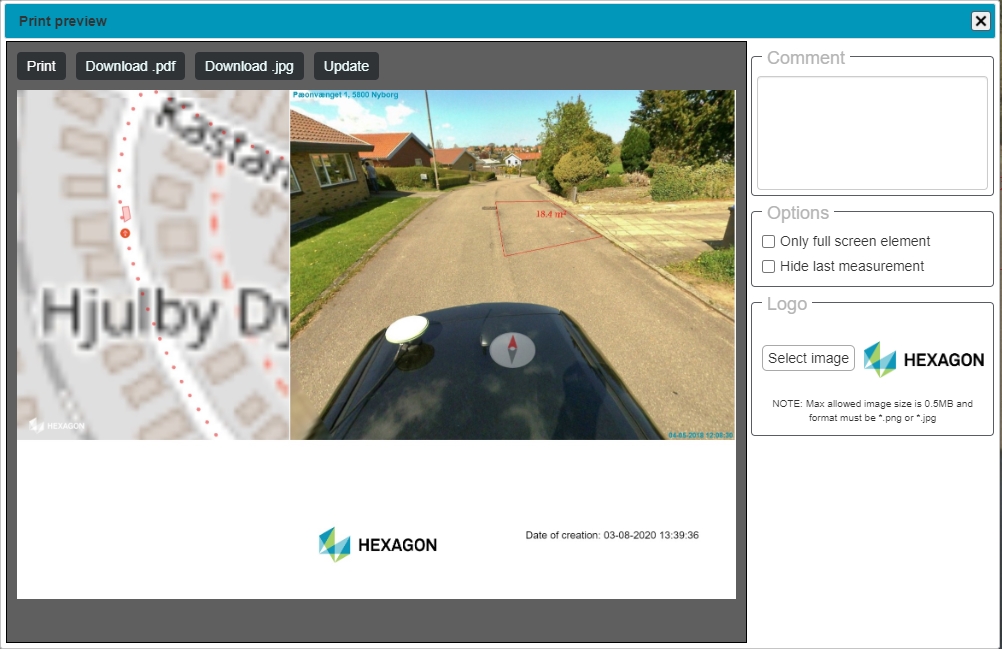The image size is (1002, 649).
Task: Click the Hexagon logo in the page footer
Action: click(378, 545)
